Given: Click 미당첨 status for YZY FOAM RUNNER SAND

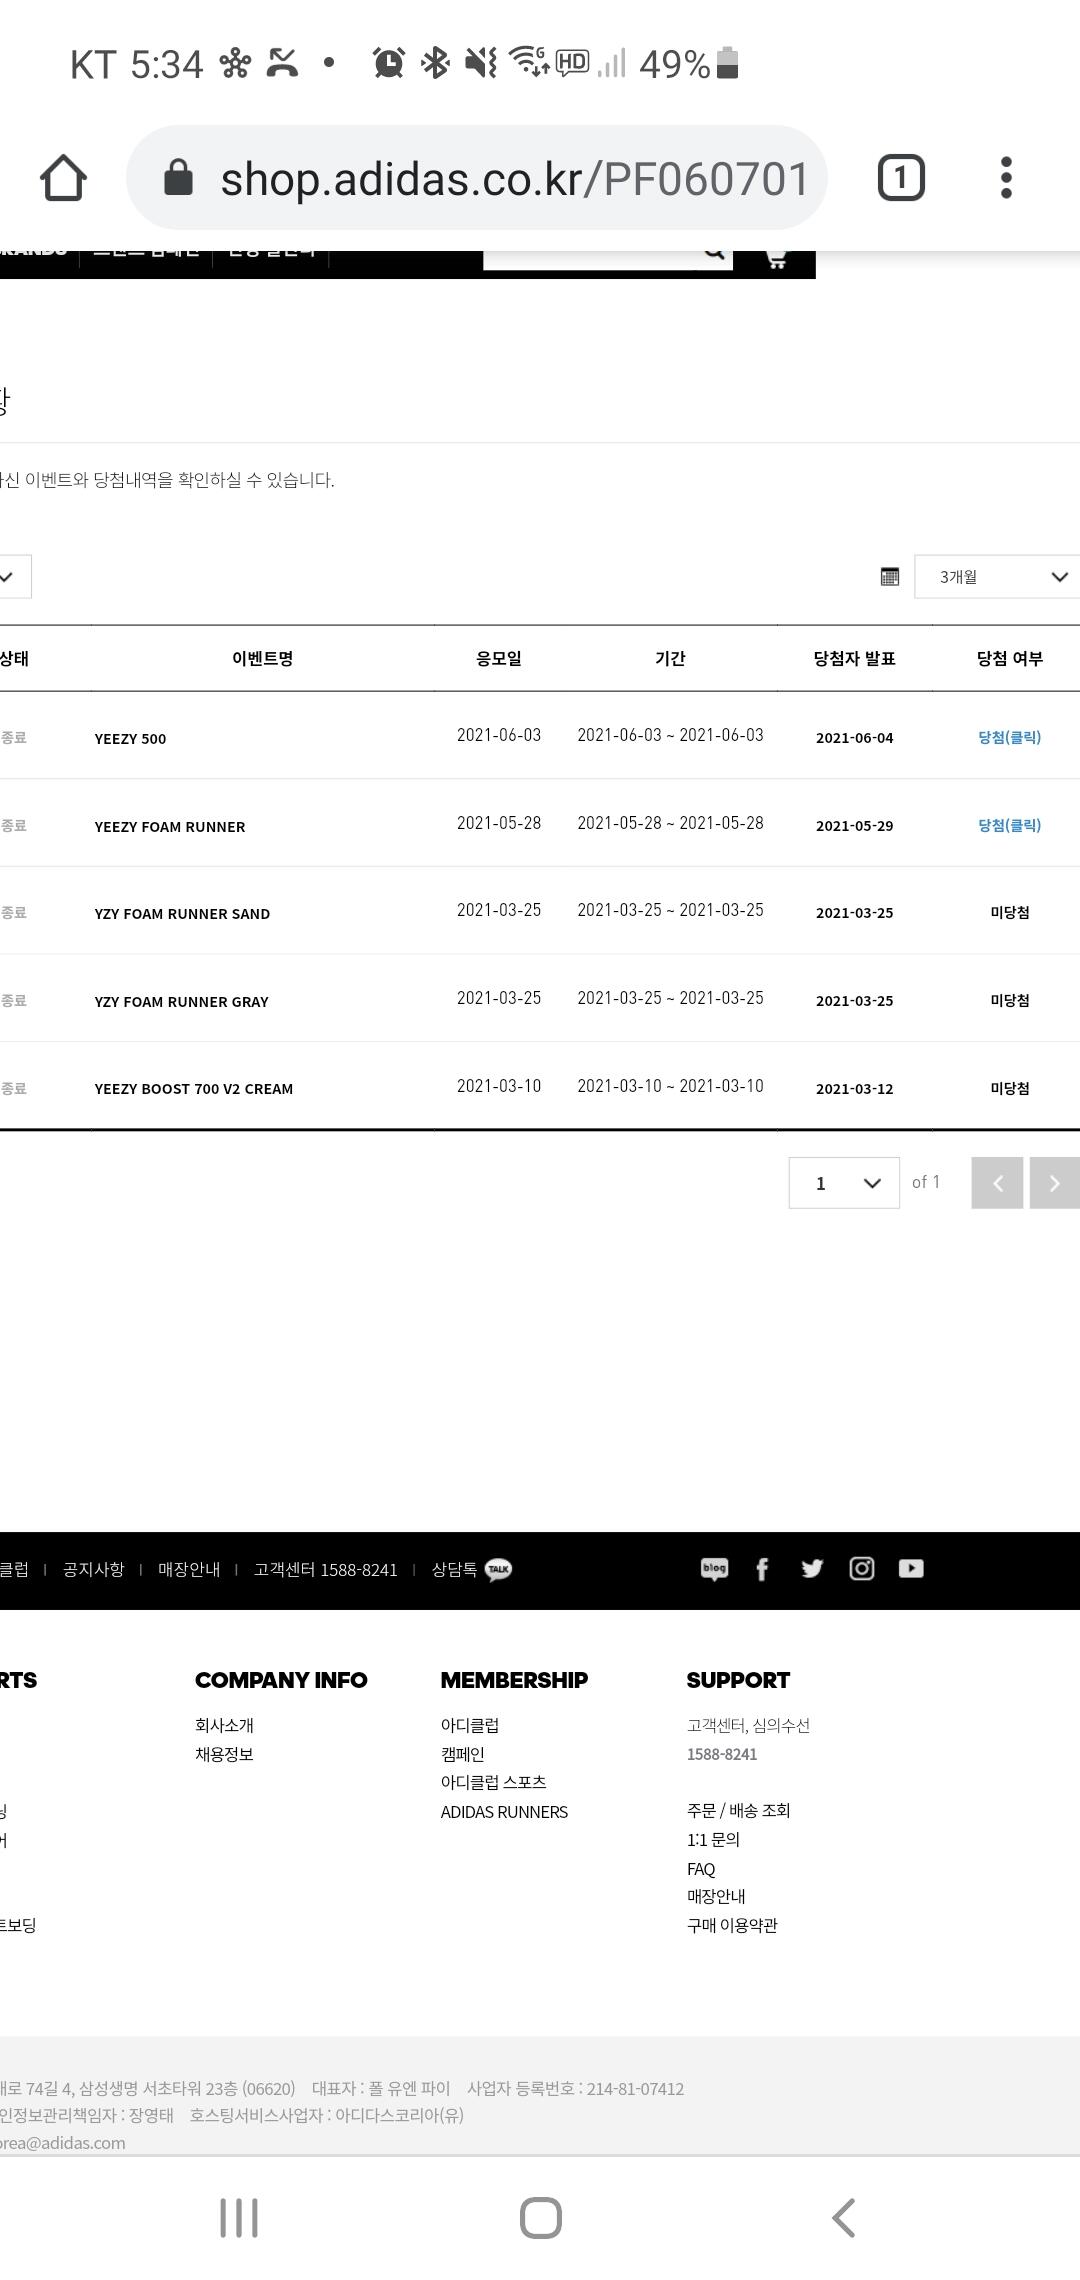Looking at the screenshot, I should click(1009, 912).
